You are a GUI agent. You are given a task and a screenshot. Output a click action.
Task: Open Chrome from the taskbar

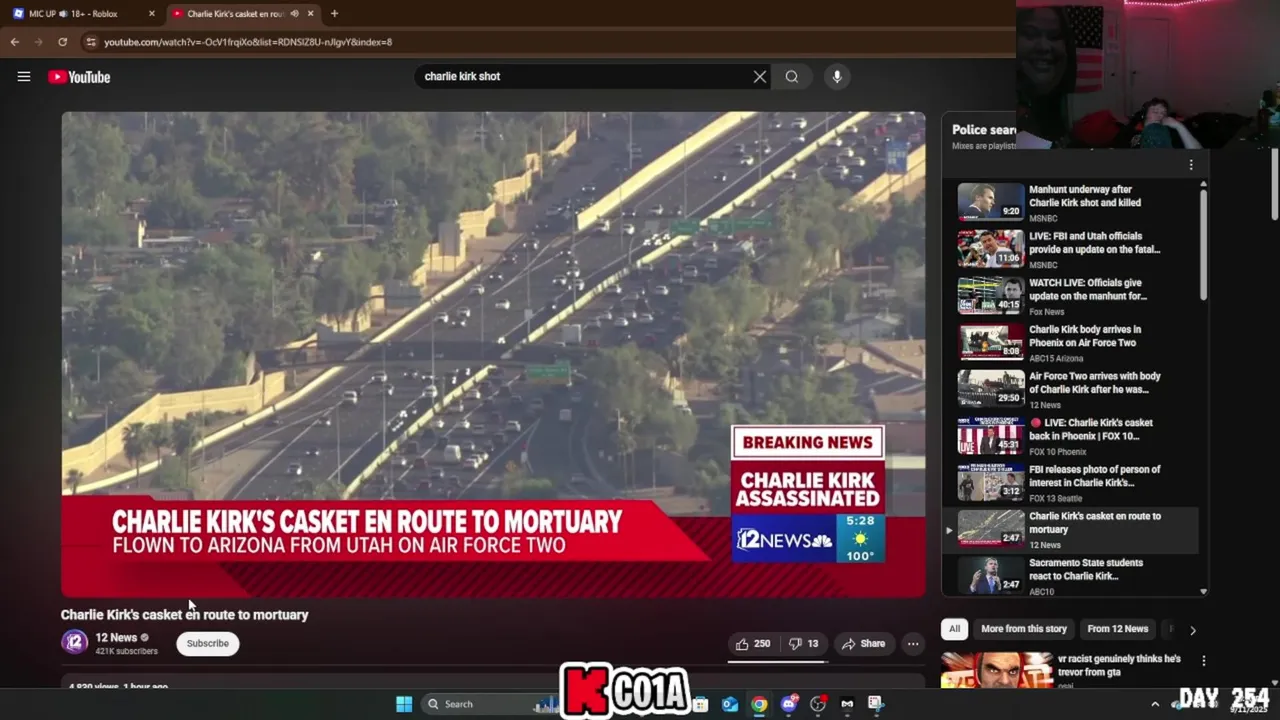coord(760,704)
